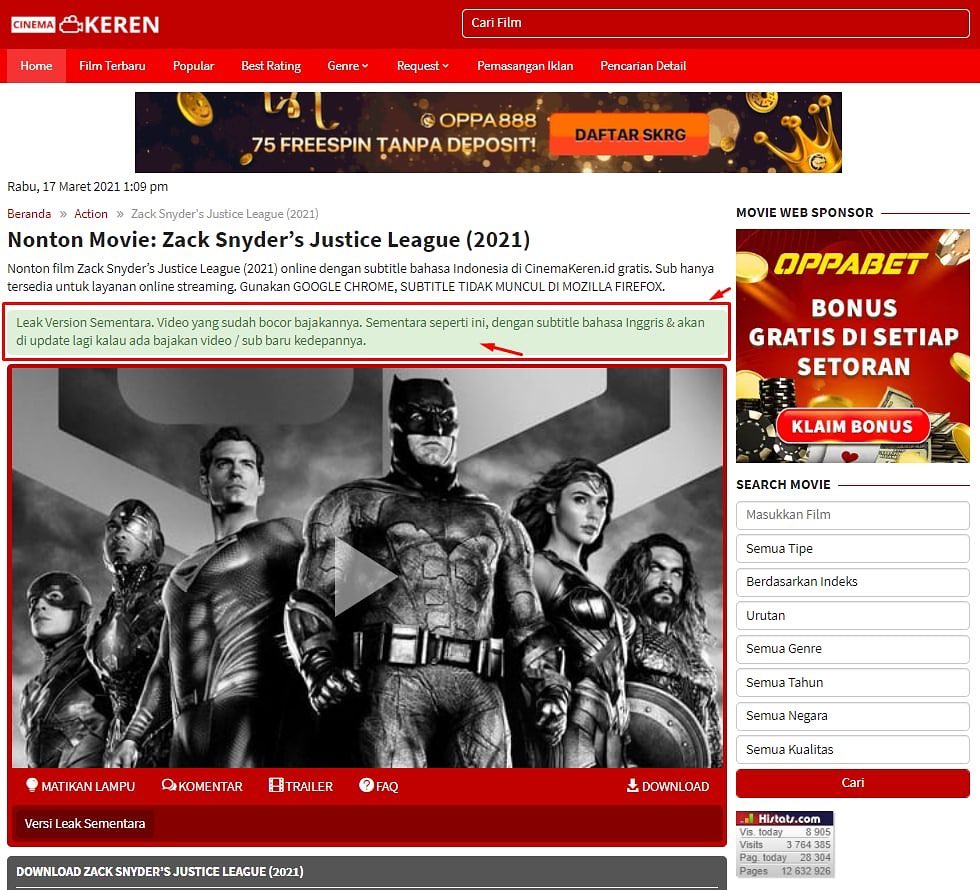Screen dimensions: 980x890
Task: Click the download arrow icon
Action: [632, 785]
